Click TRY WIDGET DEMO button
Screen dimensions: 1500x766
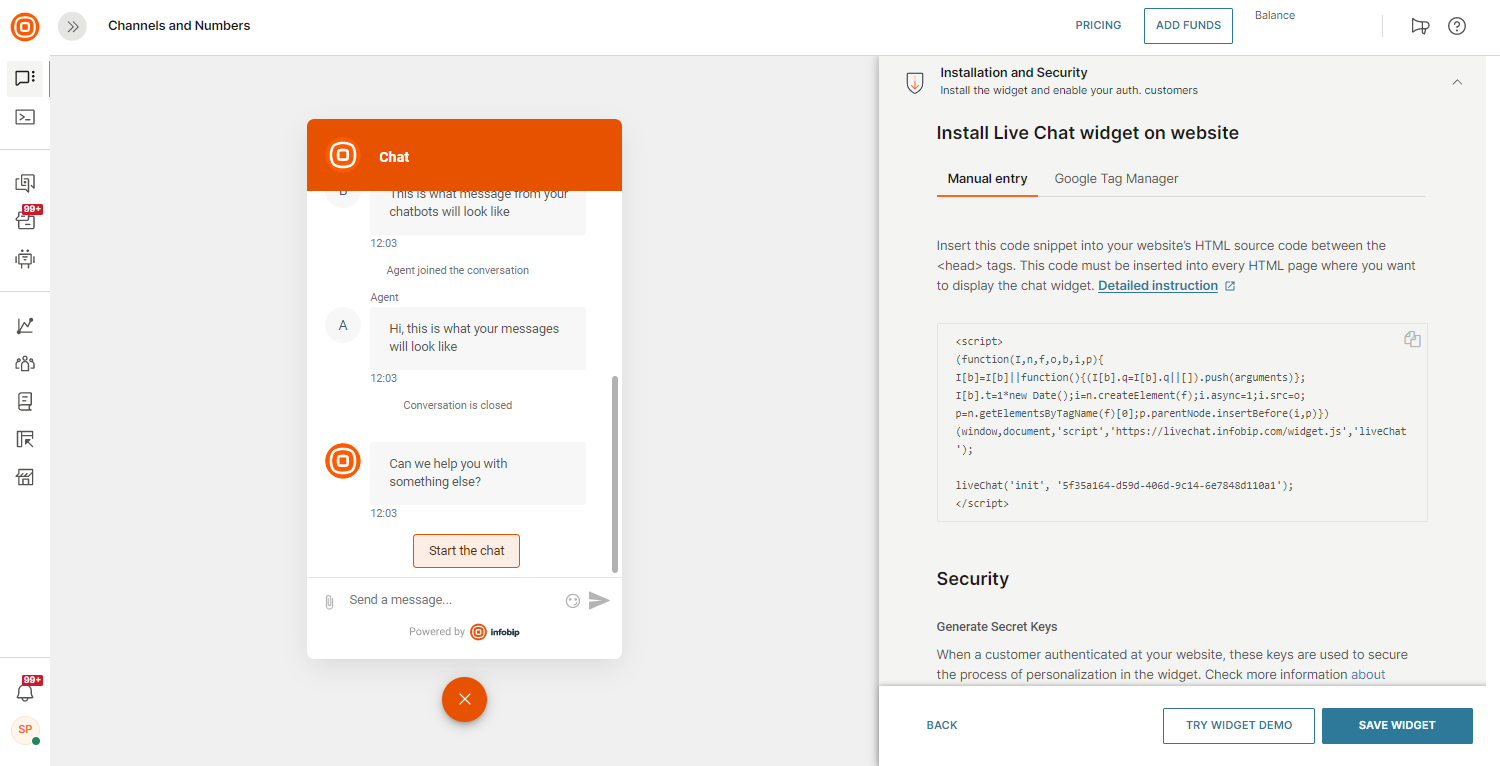[x=1239, y=726]
